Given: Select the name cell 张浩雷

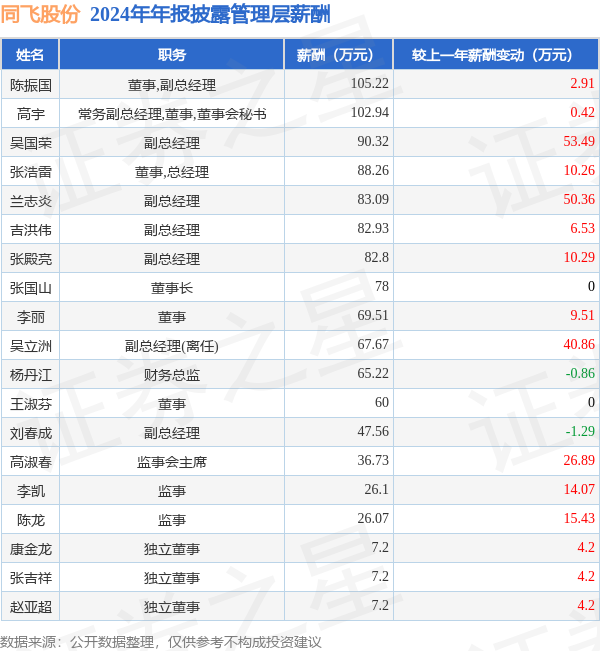Looking at the screenshot, I should point(31,172).
